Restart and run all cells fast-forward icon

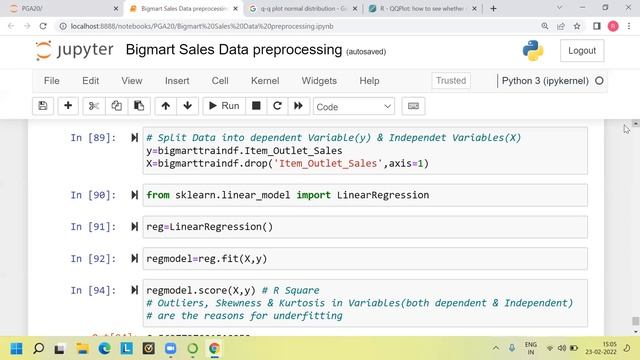298,106
